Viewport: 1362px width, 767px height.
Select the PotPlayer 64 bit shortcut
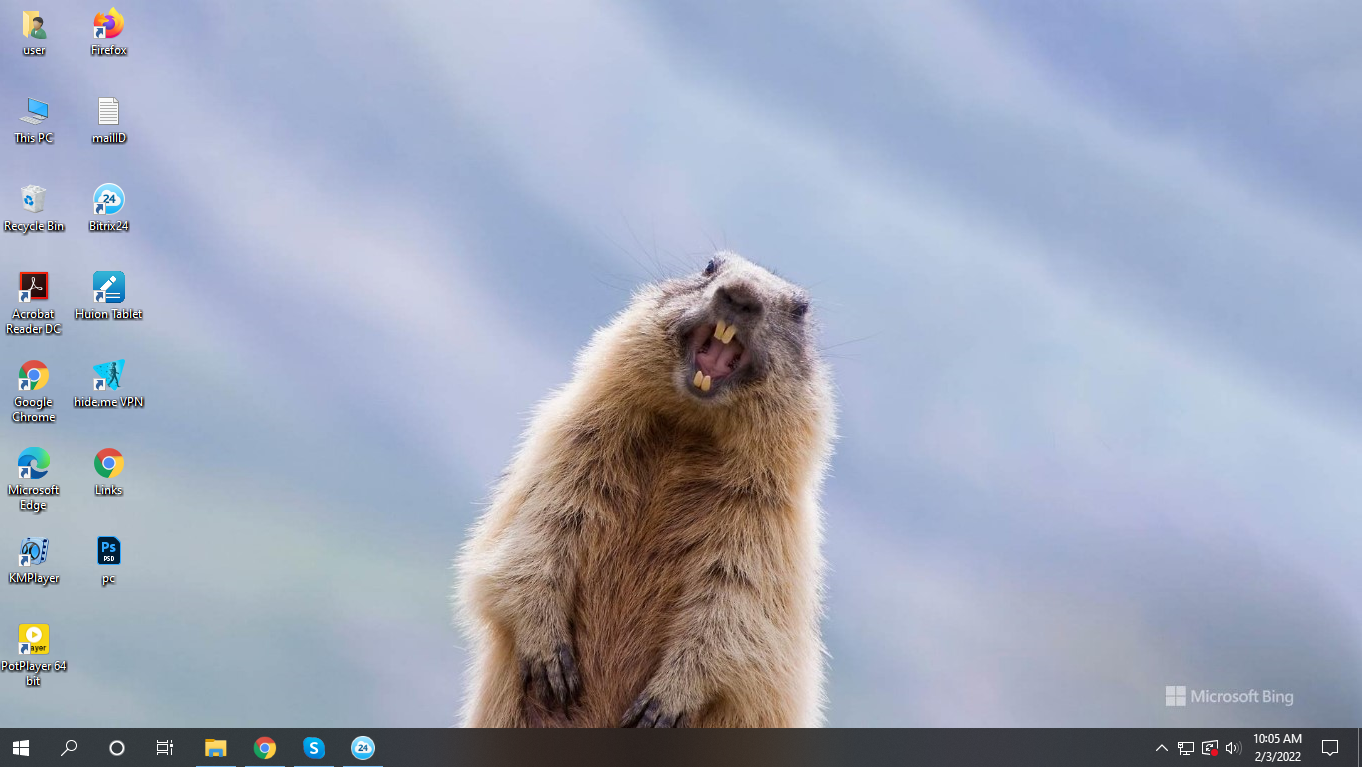pos(33,641)
